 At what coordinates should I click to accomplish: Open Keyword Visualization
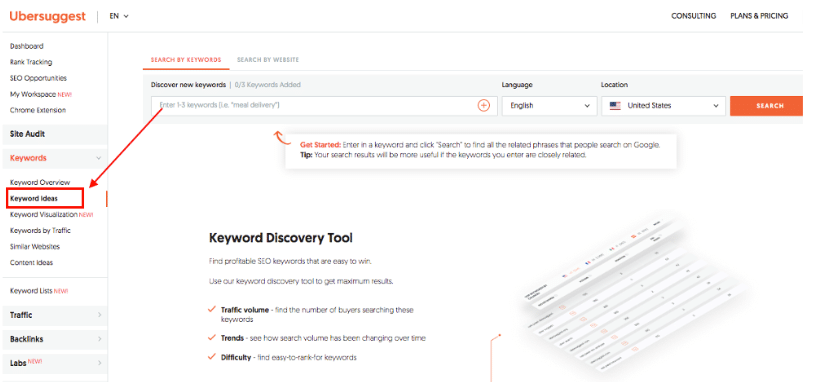click(51, 214)
